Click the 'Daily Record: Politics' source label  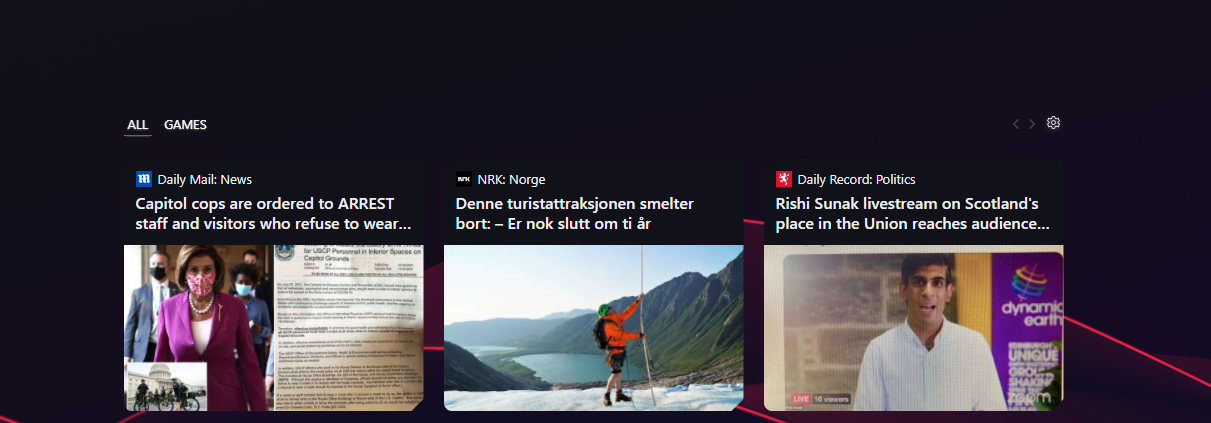click(856, 180)
